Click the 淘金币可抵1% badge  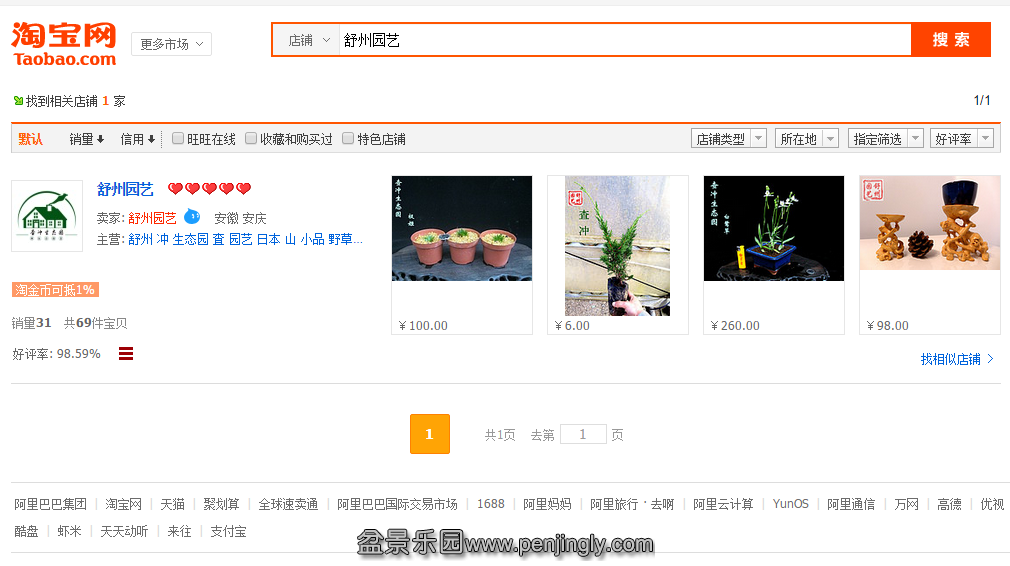(x=55, y=290)
